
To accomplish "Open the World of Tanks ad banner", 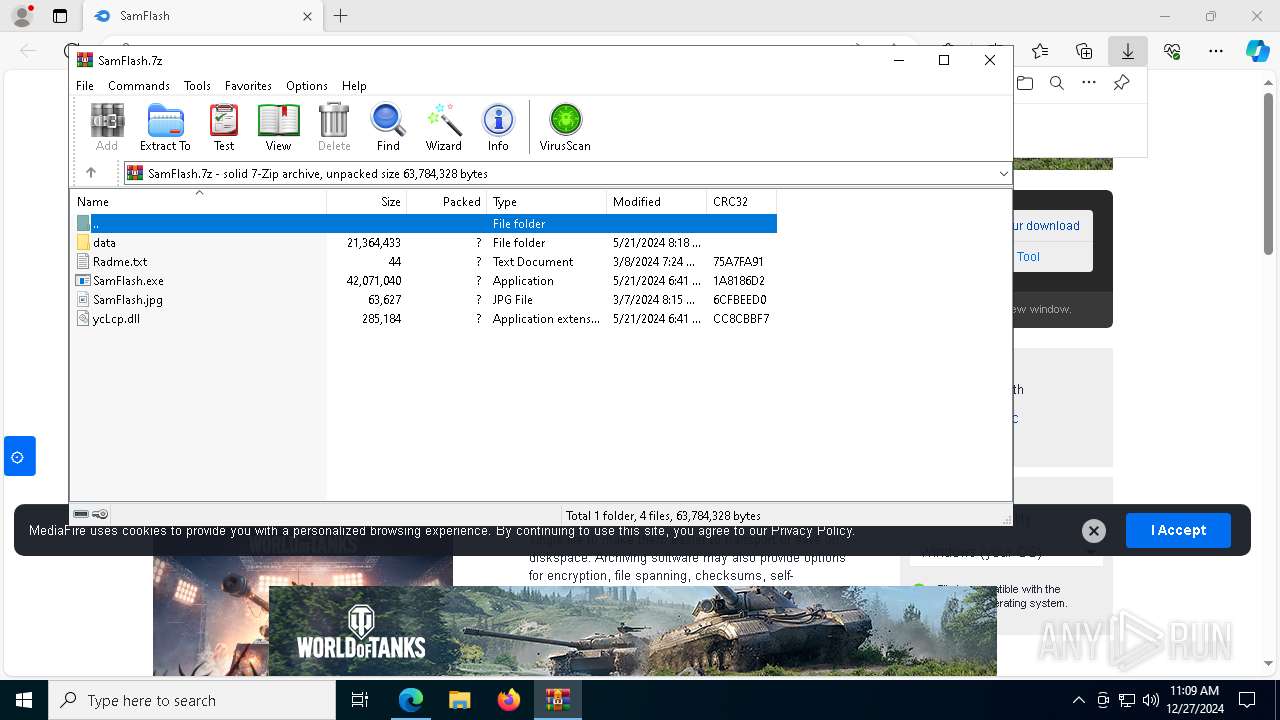I will tap(632, 631).
